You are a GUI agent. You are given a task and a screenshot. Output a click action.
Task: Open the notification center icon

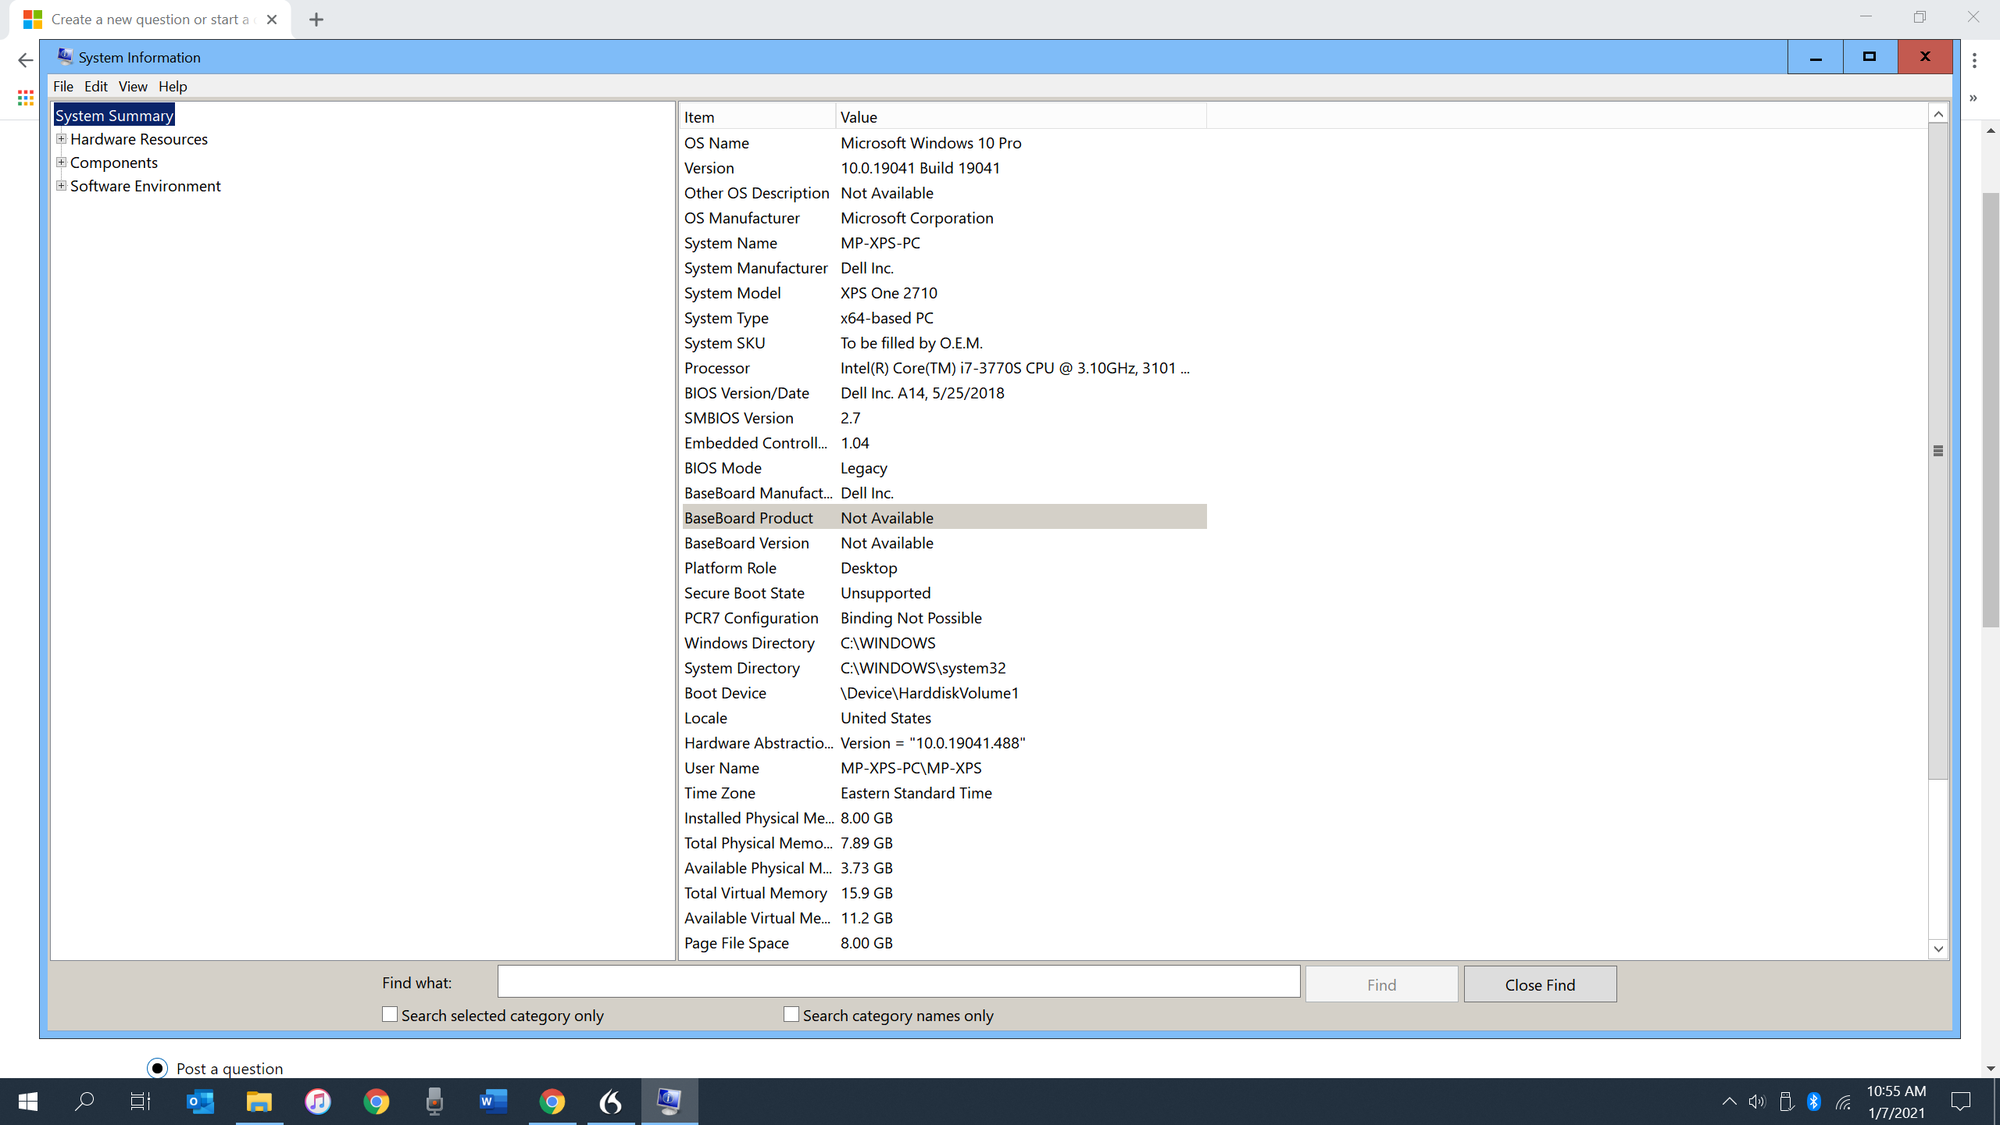[1961, 1102]
